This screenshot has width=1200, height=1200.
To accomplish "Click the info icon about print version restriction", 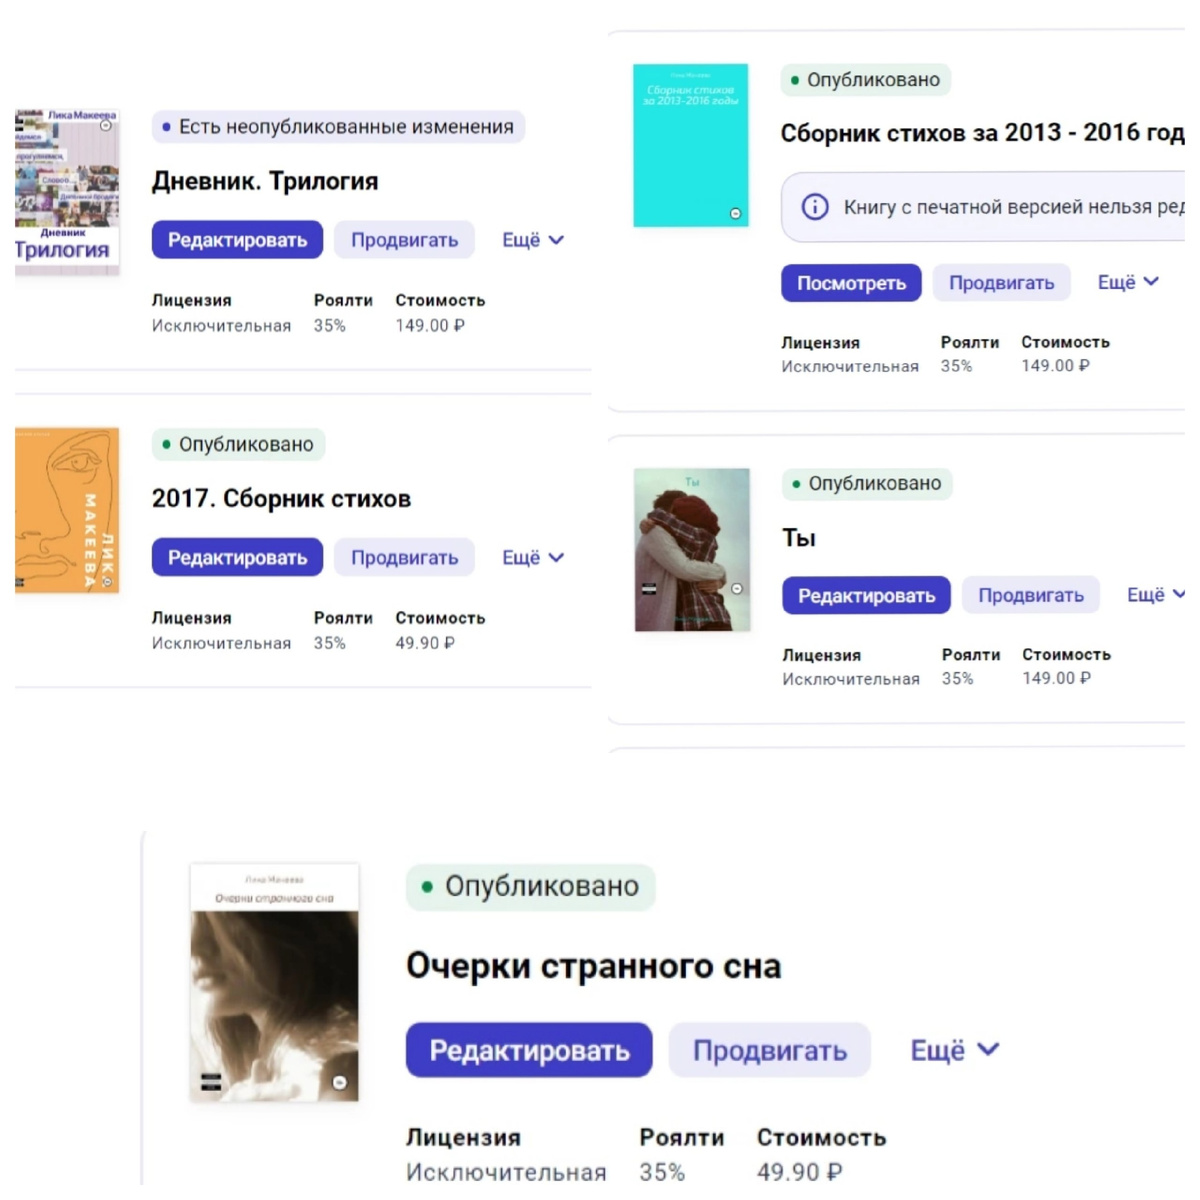I will (815, 207).
